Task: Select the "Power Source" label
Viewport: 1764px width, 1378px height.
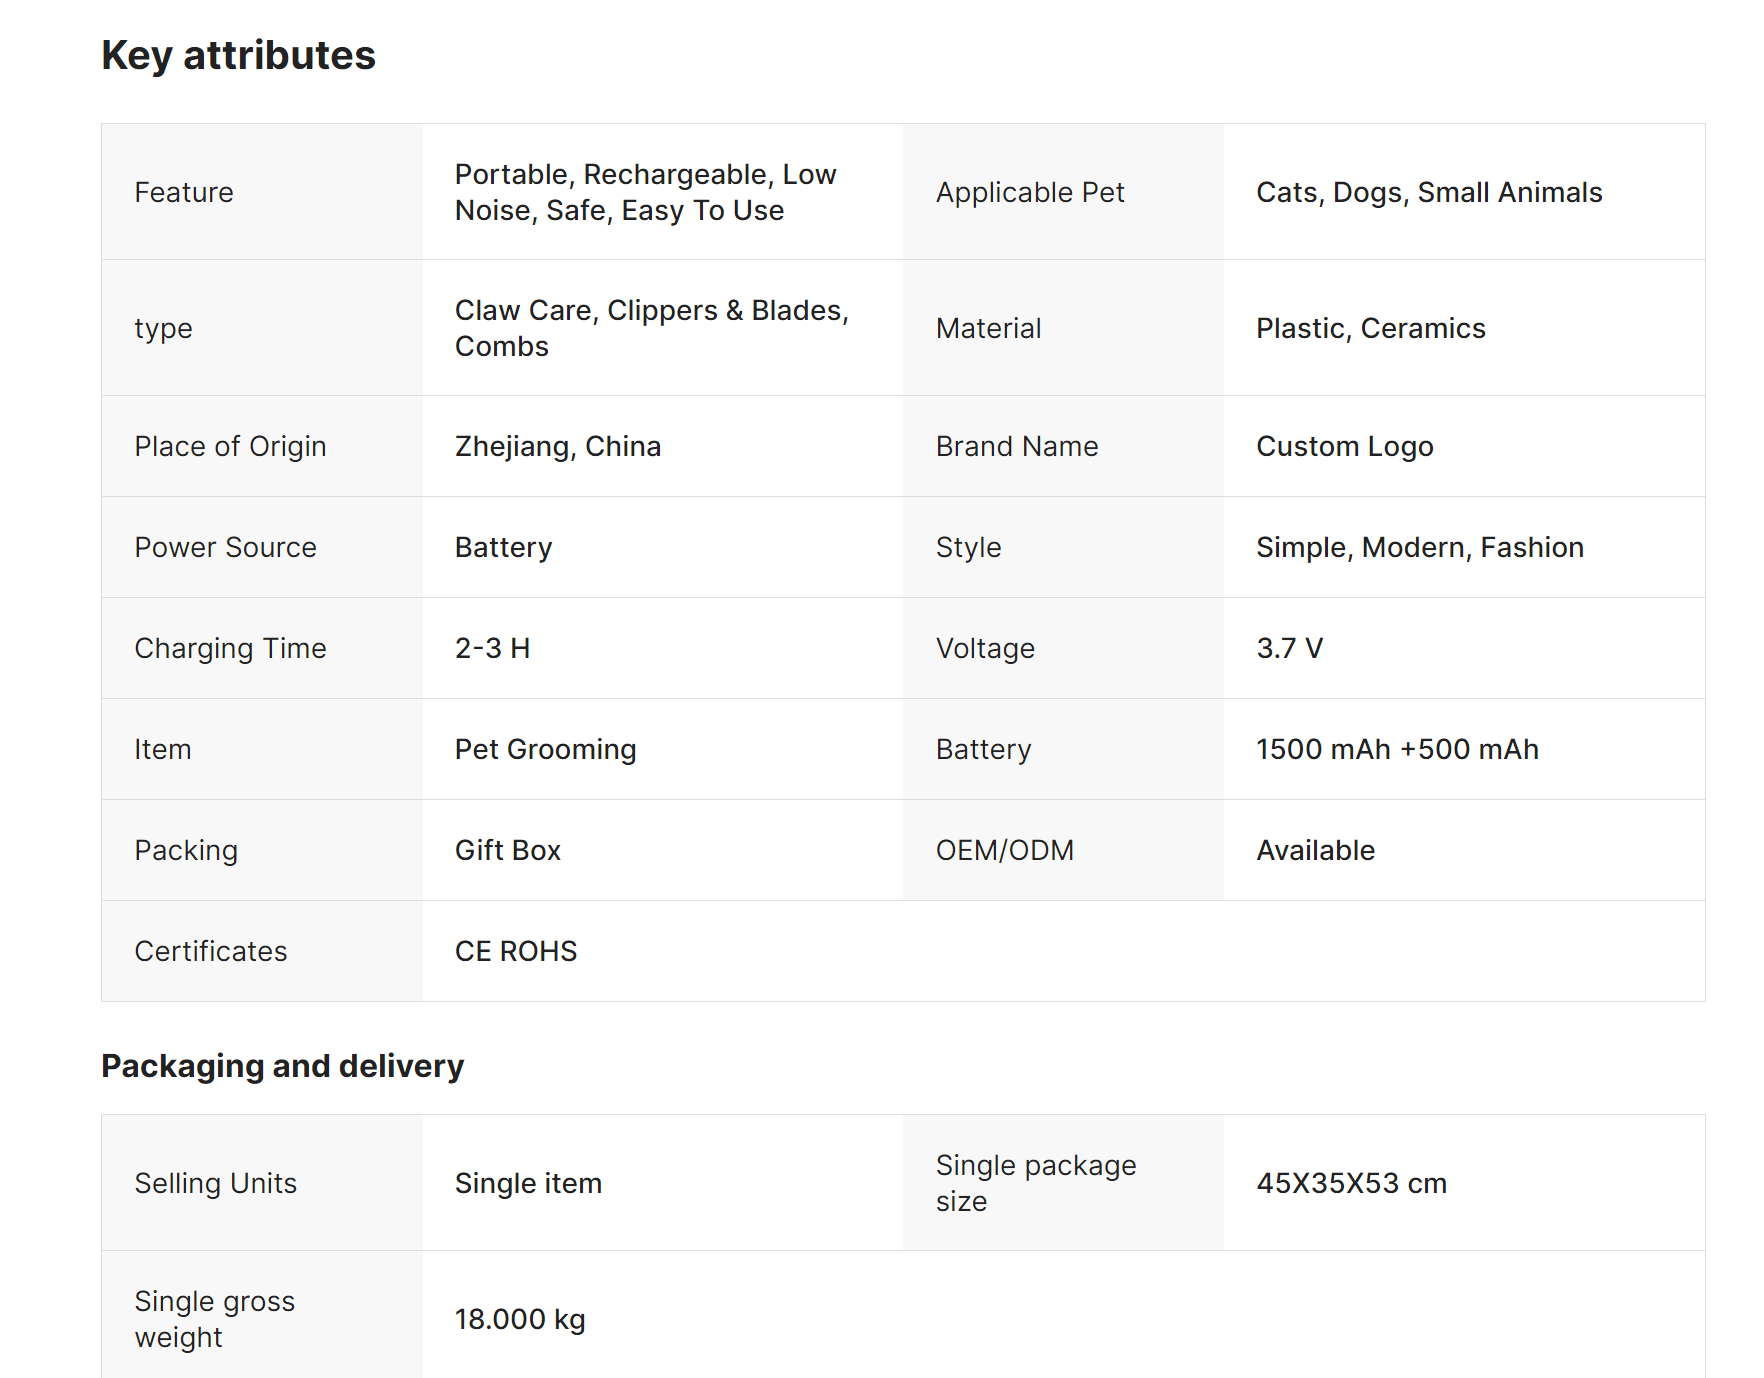Action: point(225,547)
